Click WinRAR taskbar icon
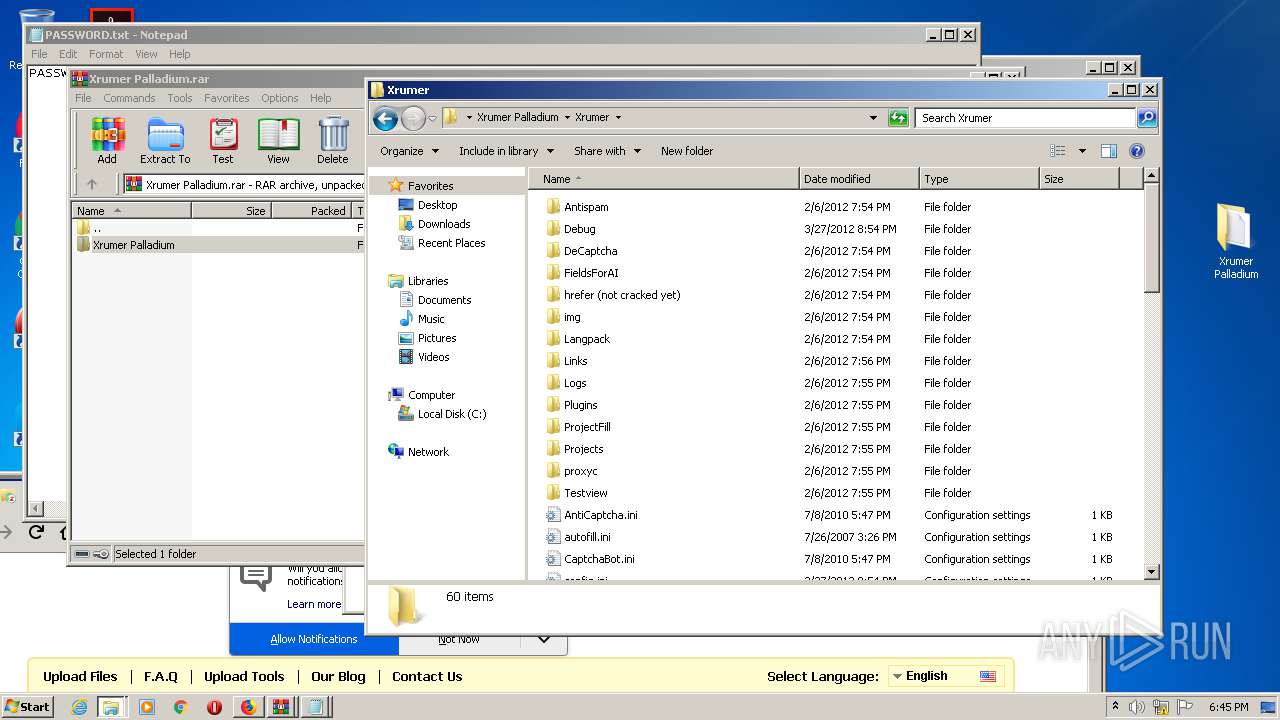This screenshot has height=720, width=1280. click(281, 707)
